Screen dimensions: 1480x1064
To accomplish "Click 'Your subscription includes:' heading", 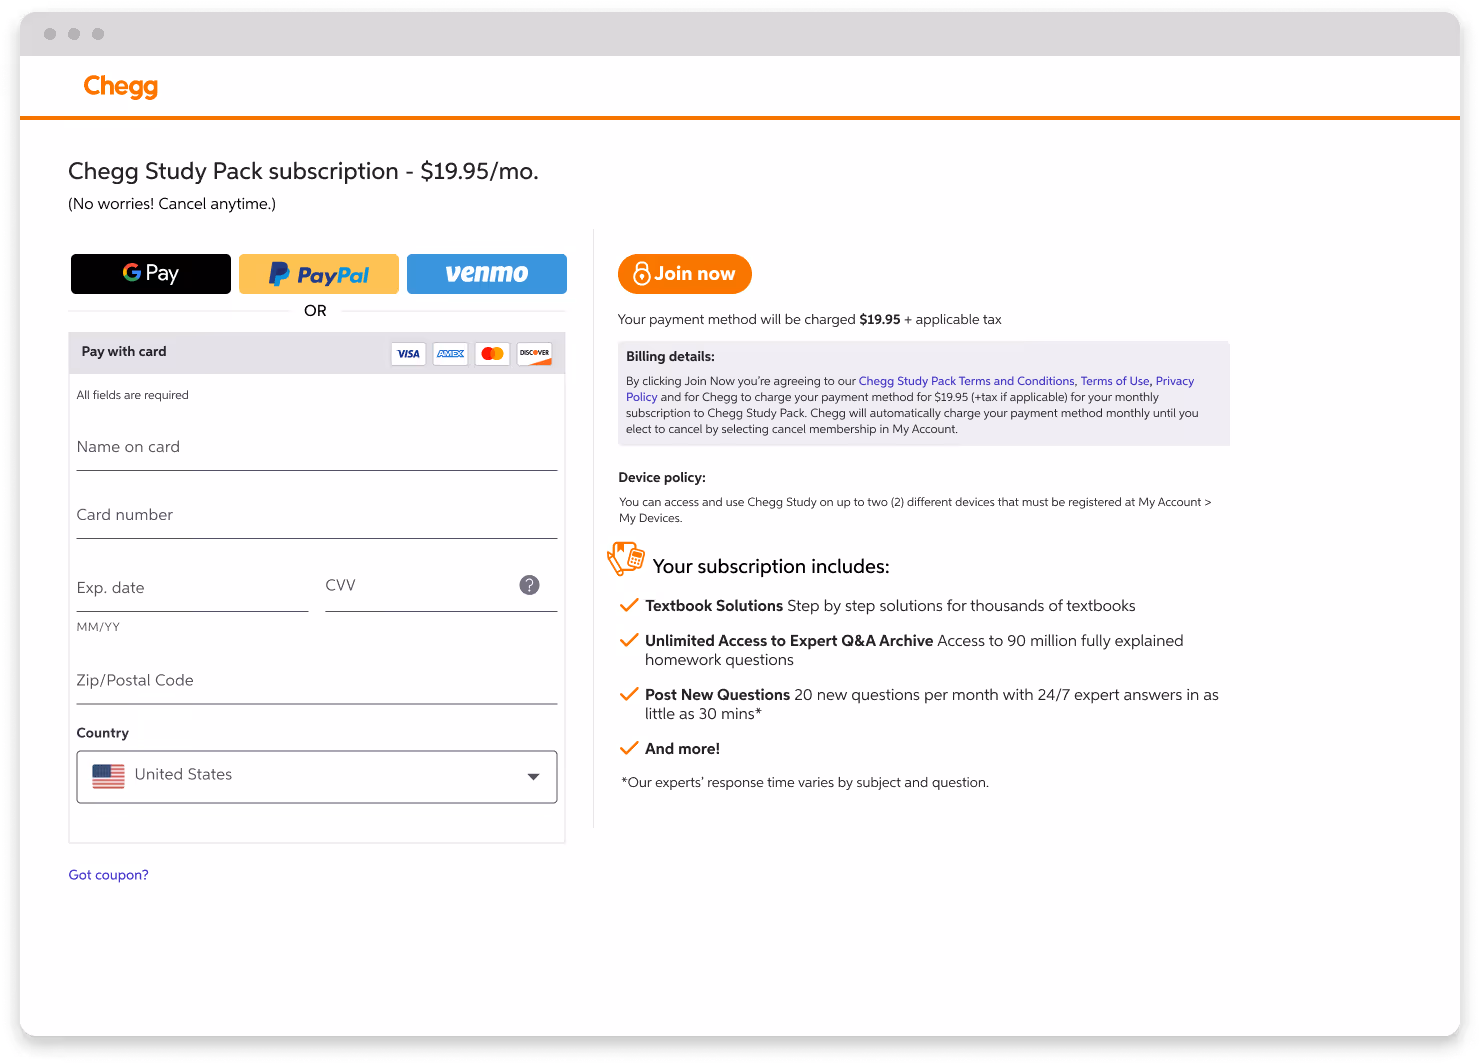I will 771,567.
